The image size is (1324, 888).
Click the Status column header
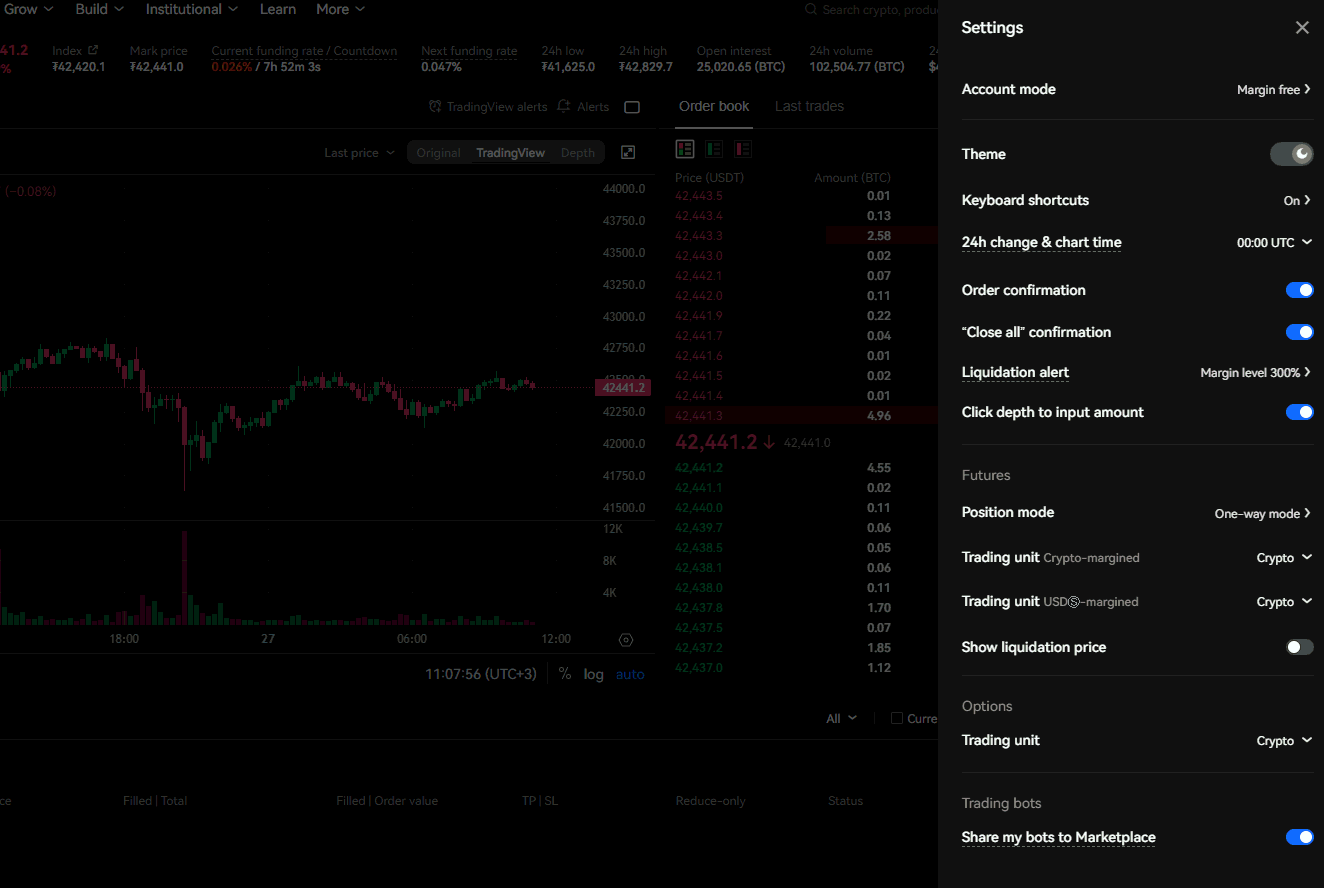845,801
